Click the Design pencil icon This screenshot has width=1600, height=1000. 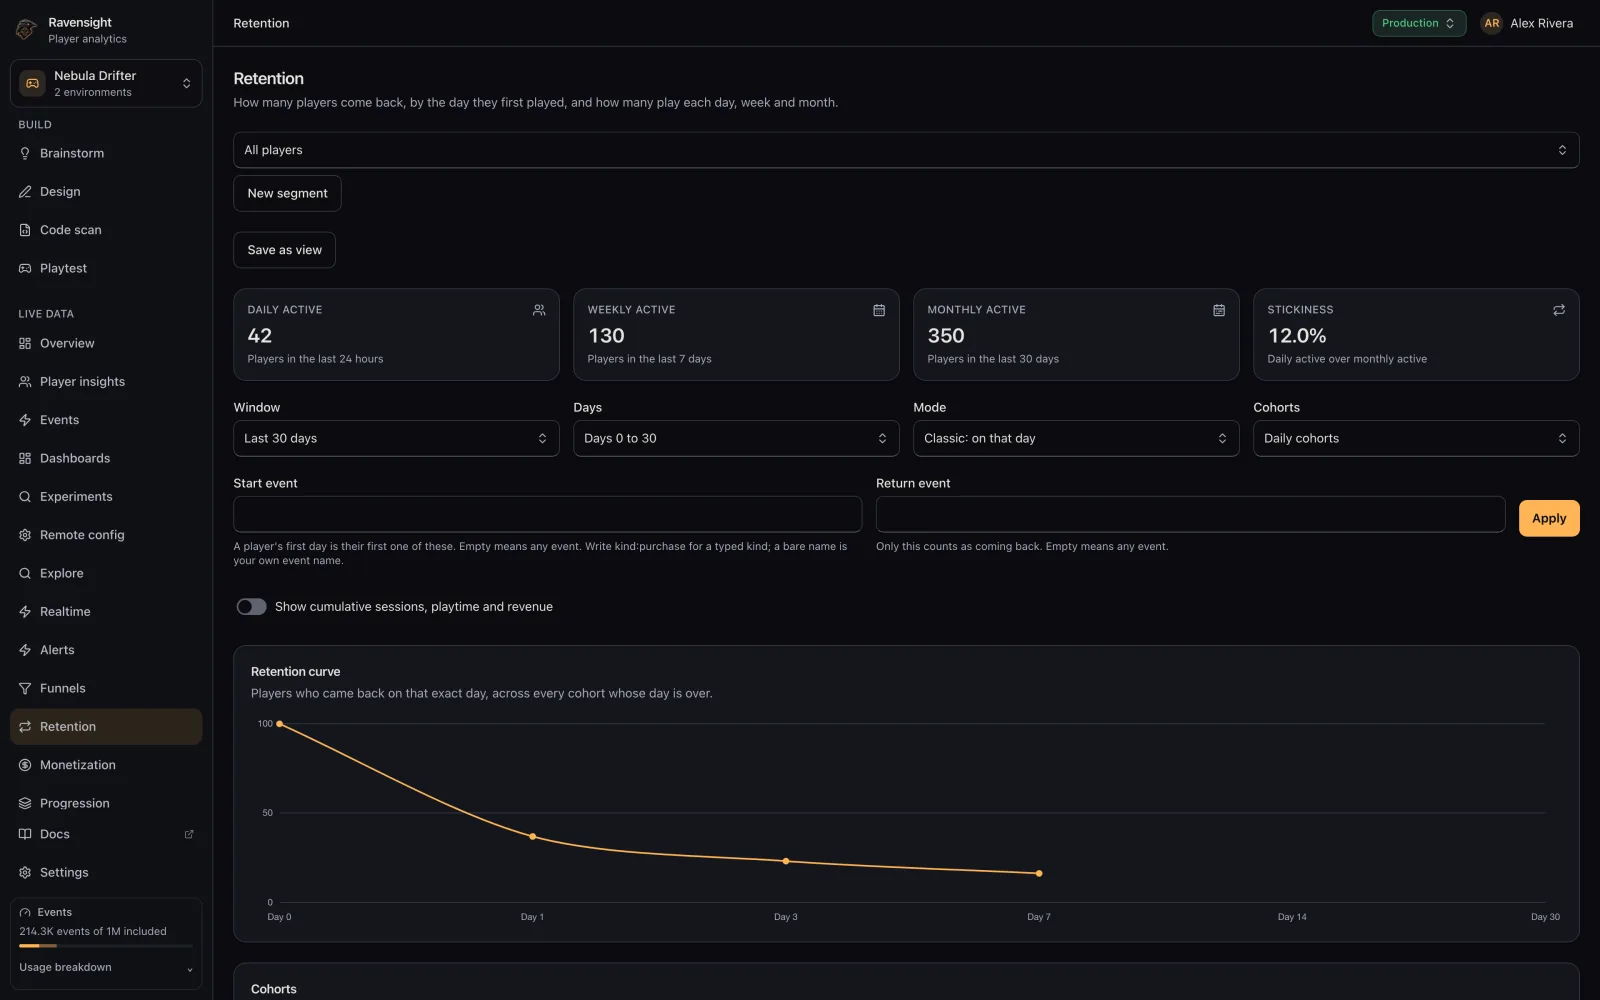(25, 192)
